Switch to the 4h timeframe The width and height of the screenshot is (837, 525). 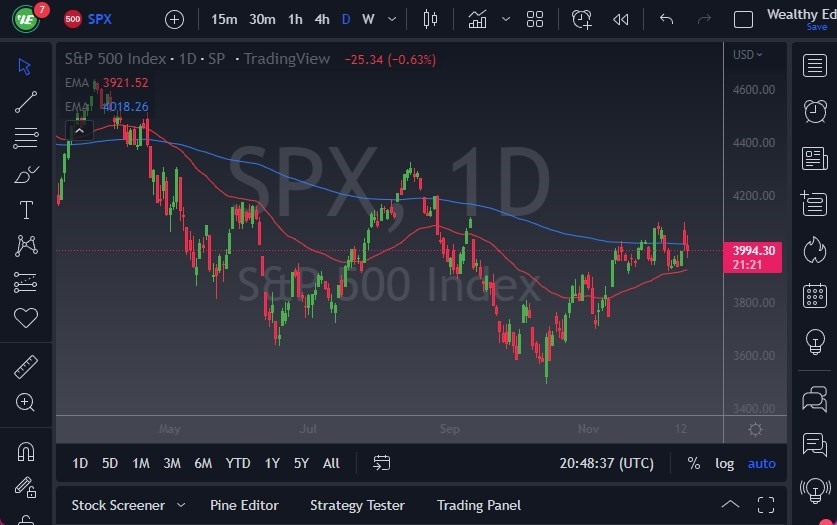pyautogui.click(x=322, y=20)
